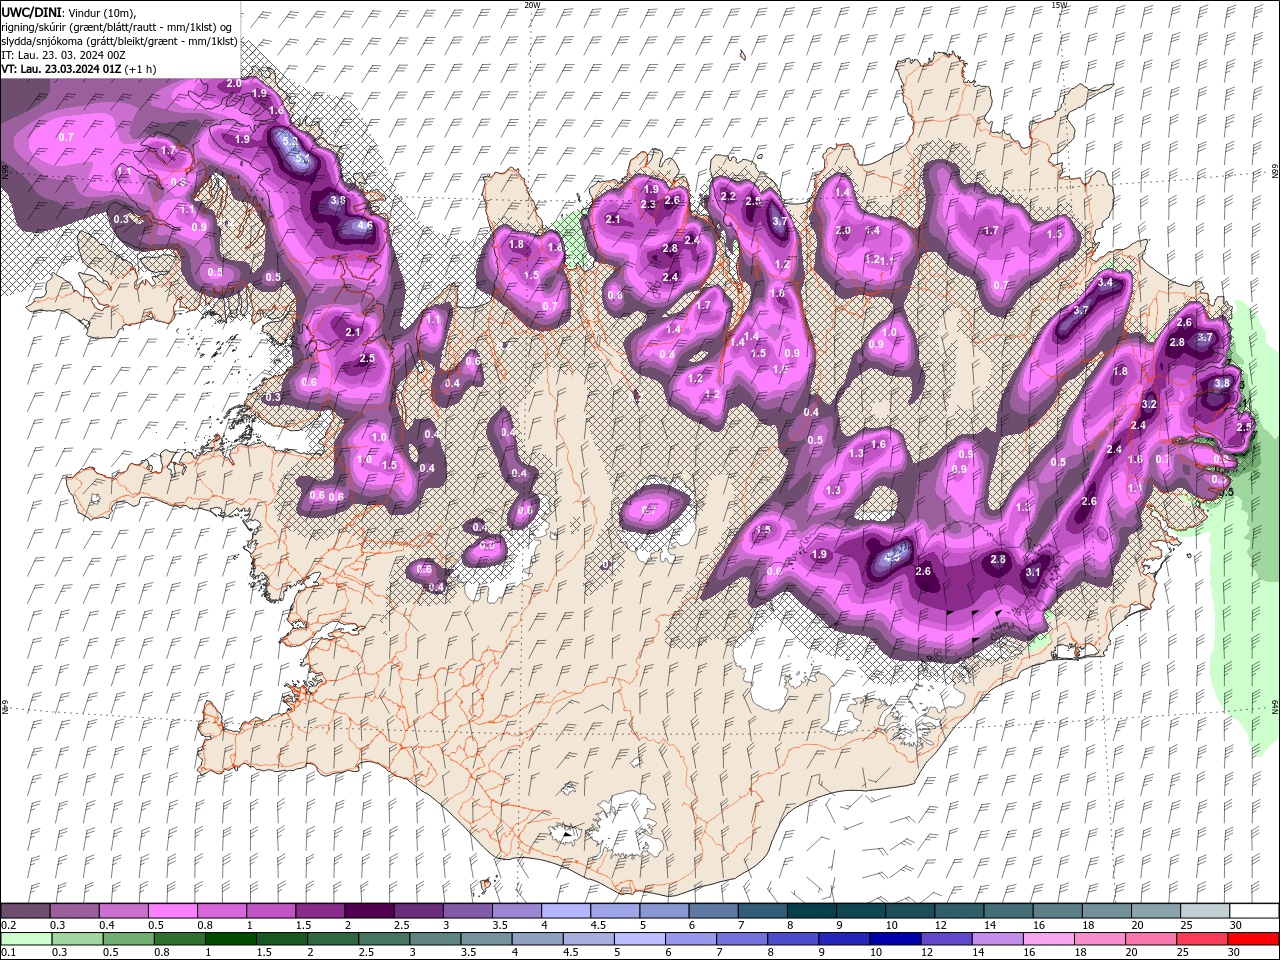The height and width of the screenshot is (960, 1280).
Task: Click the "18" label in the lower legend
Action: point(1083,953)
